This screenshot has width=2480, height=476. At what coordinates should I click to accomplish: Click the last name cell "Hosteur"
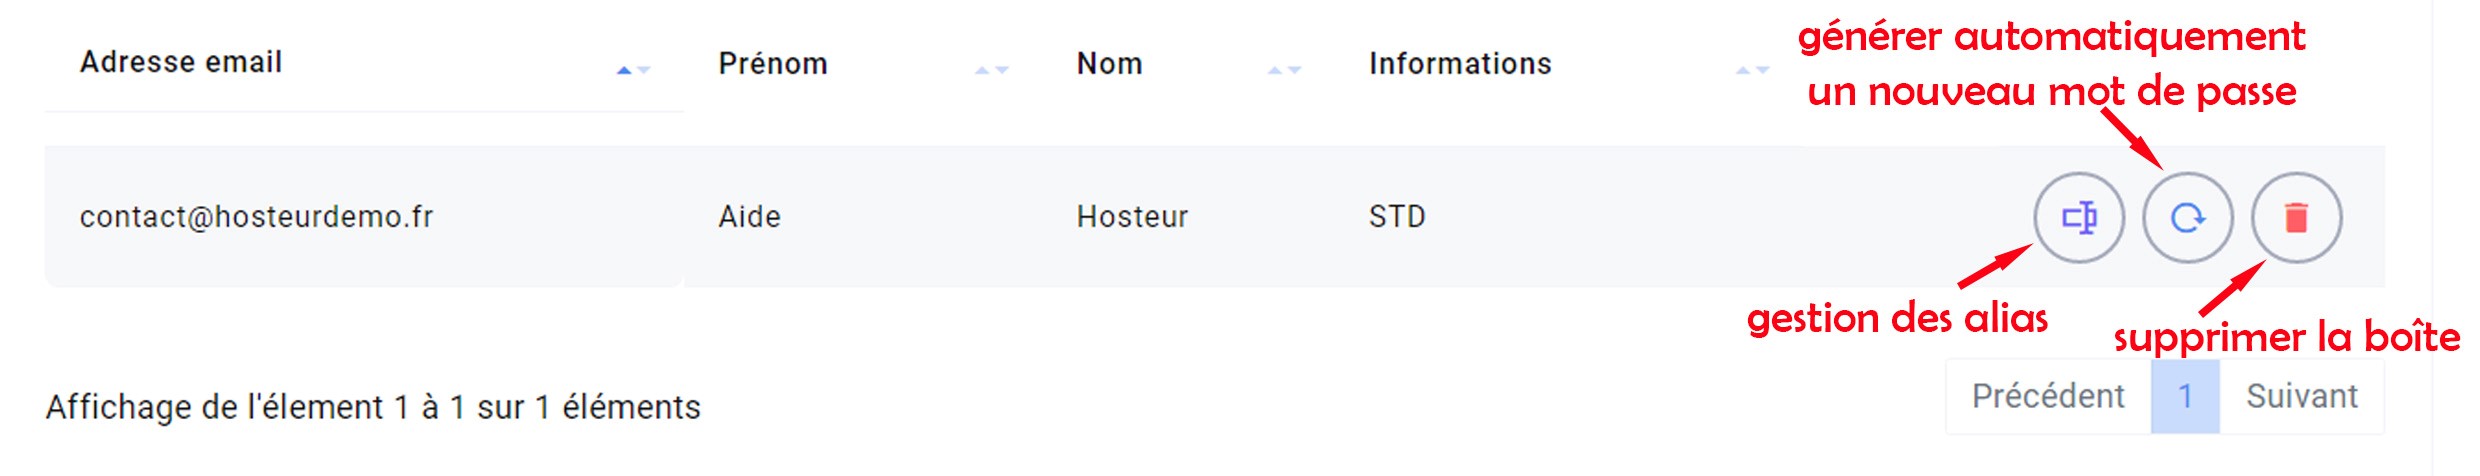1132,217
